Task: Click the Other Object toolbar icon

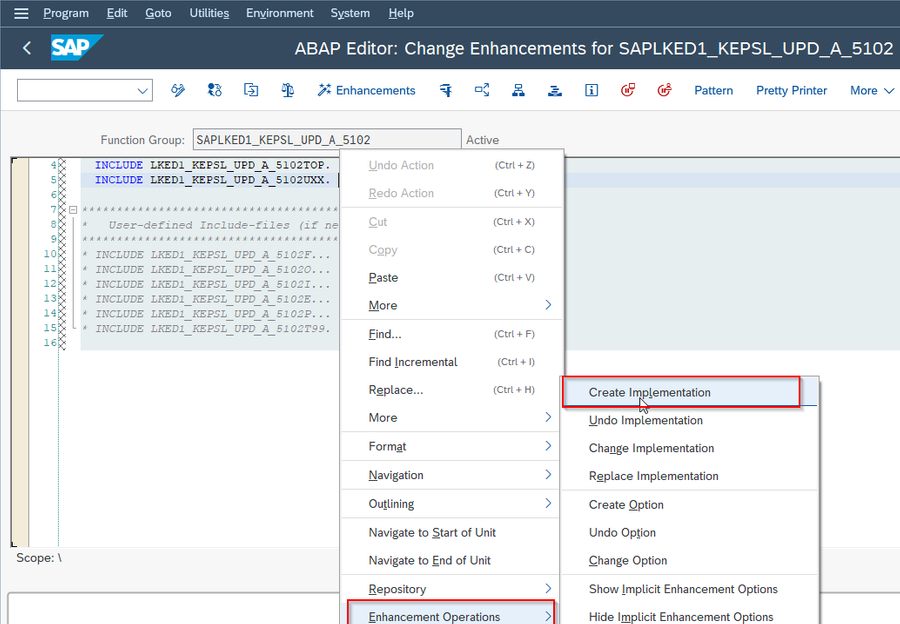Action: 251,90
